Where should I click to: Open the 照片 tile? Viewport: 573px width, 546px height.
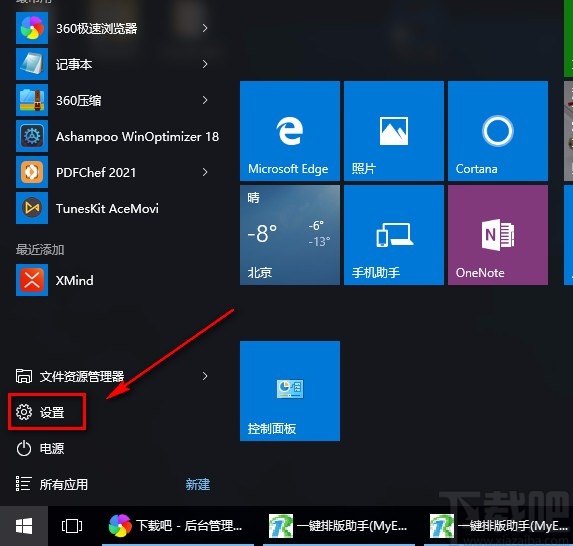point(394,131)
